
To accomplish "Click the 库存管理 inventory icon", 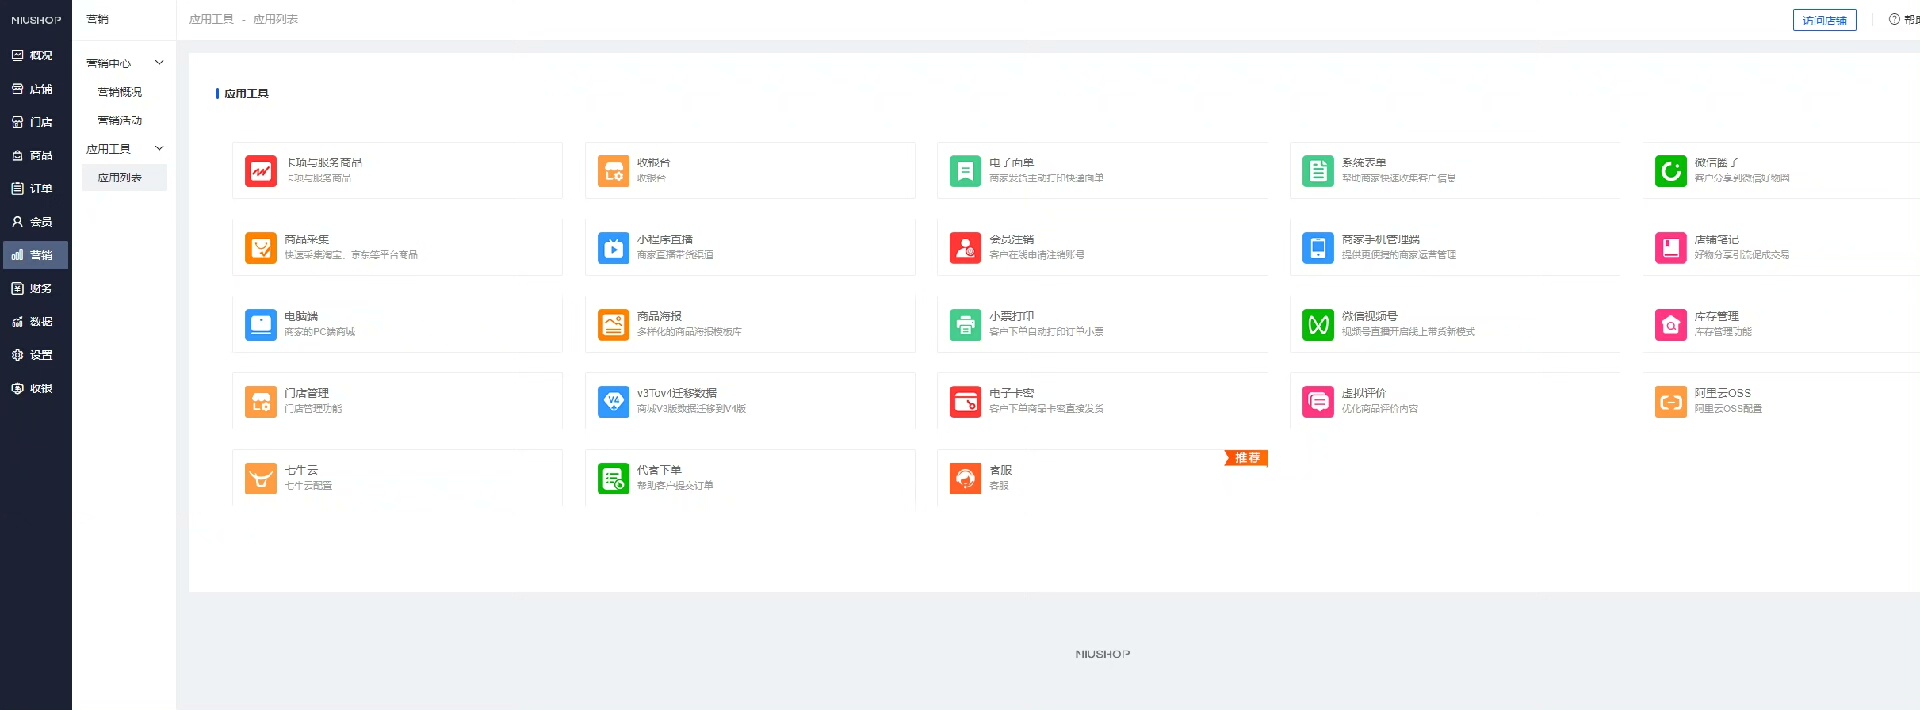I will (1671, 324).
